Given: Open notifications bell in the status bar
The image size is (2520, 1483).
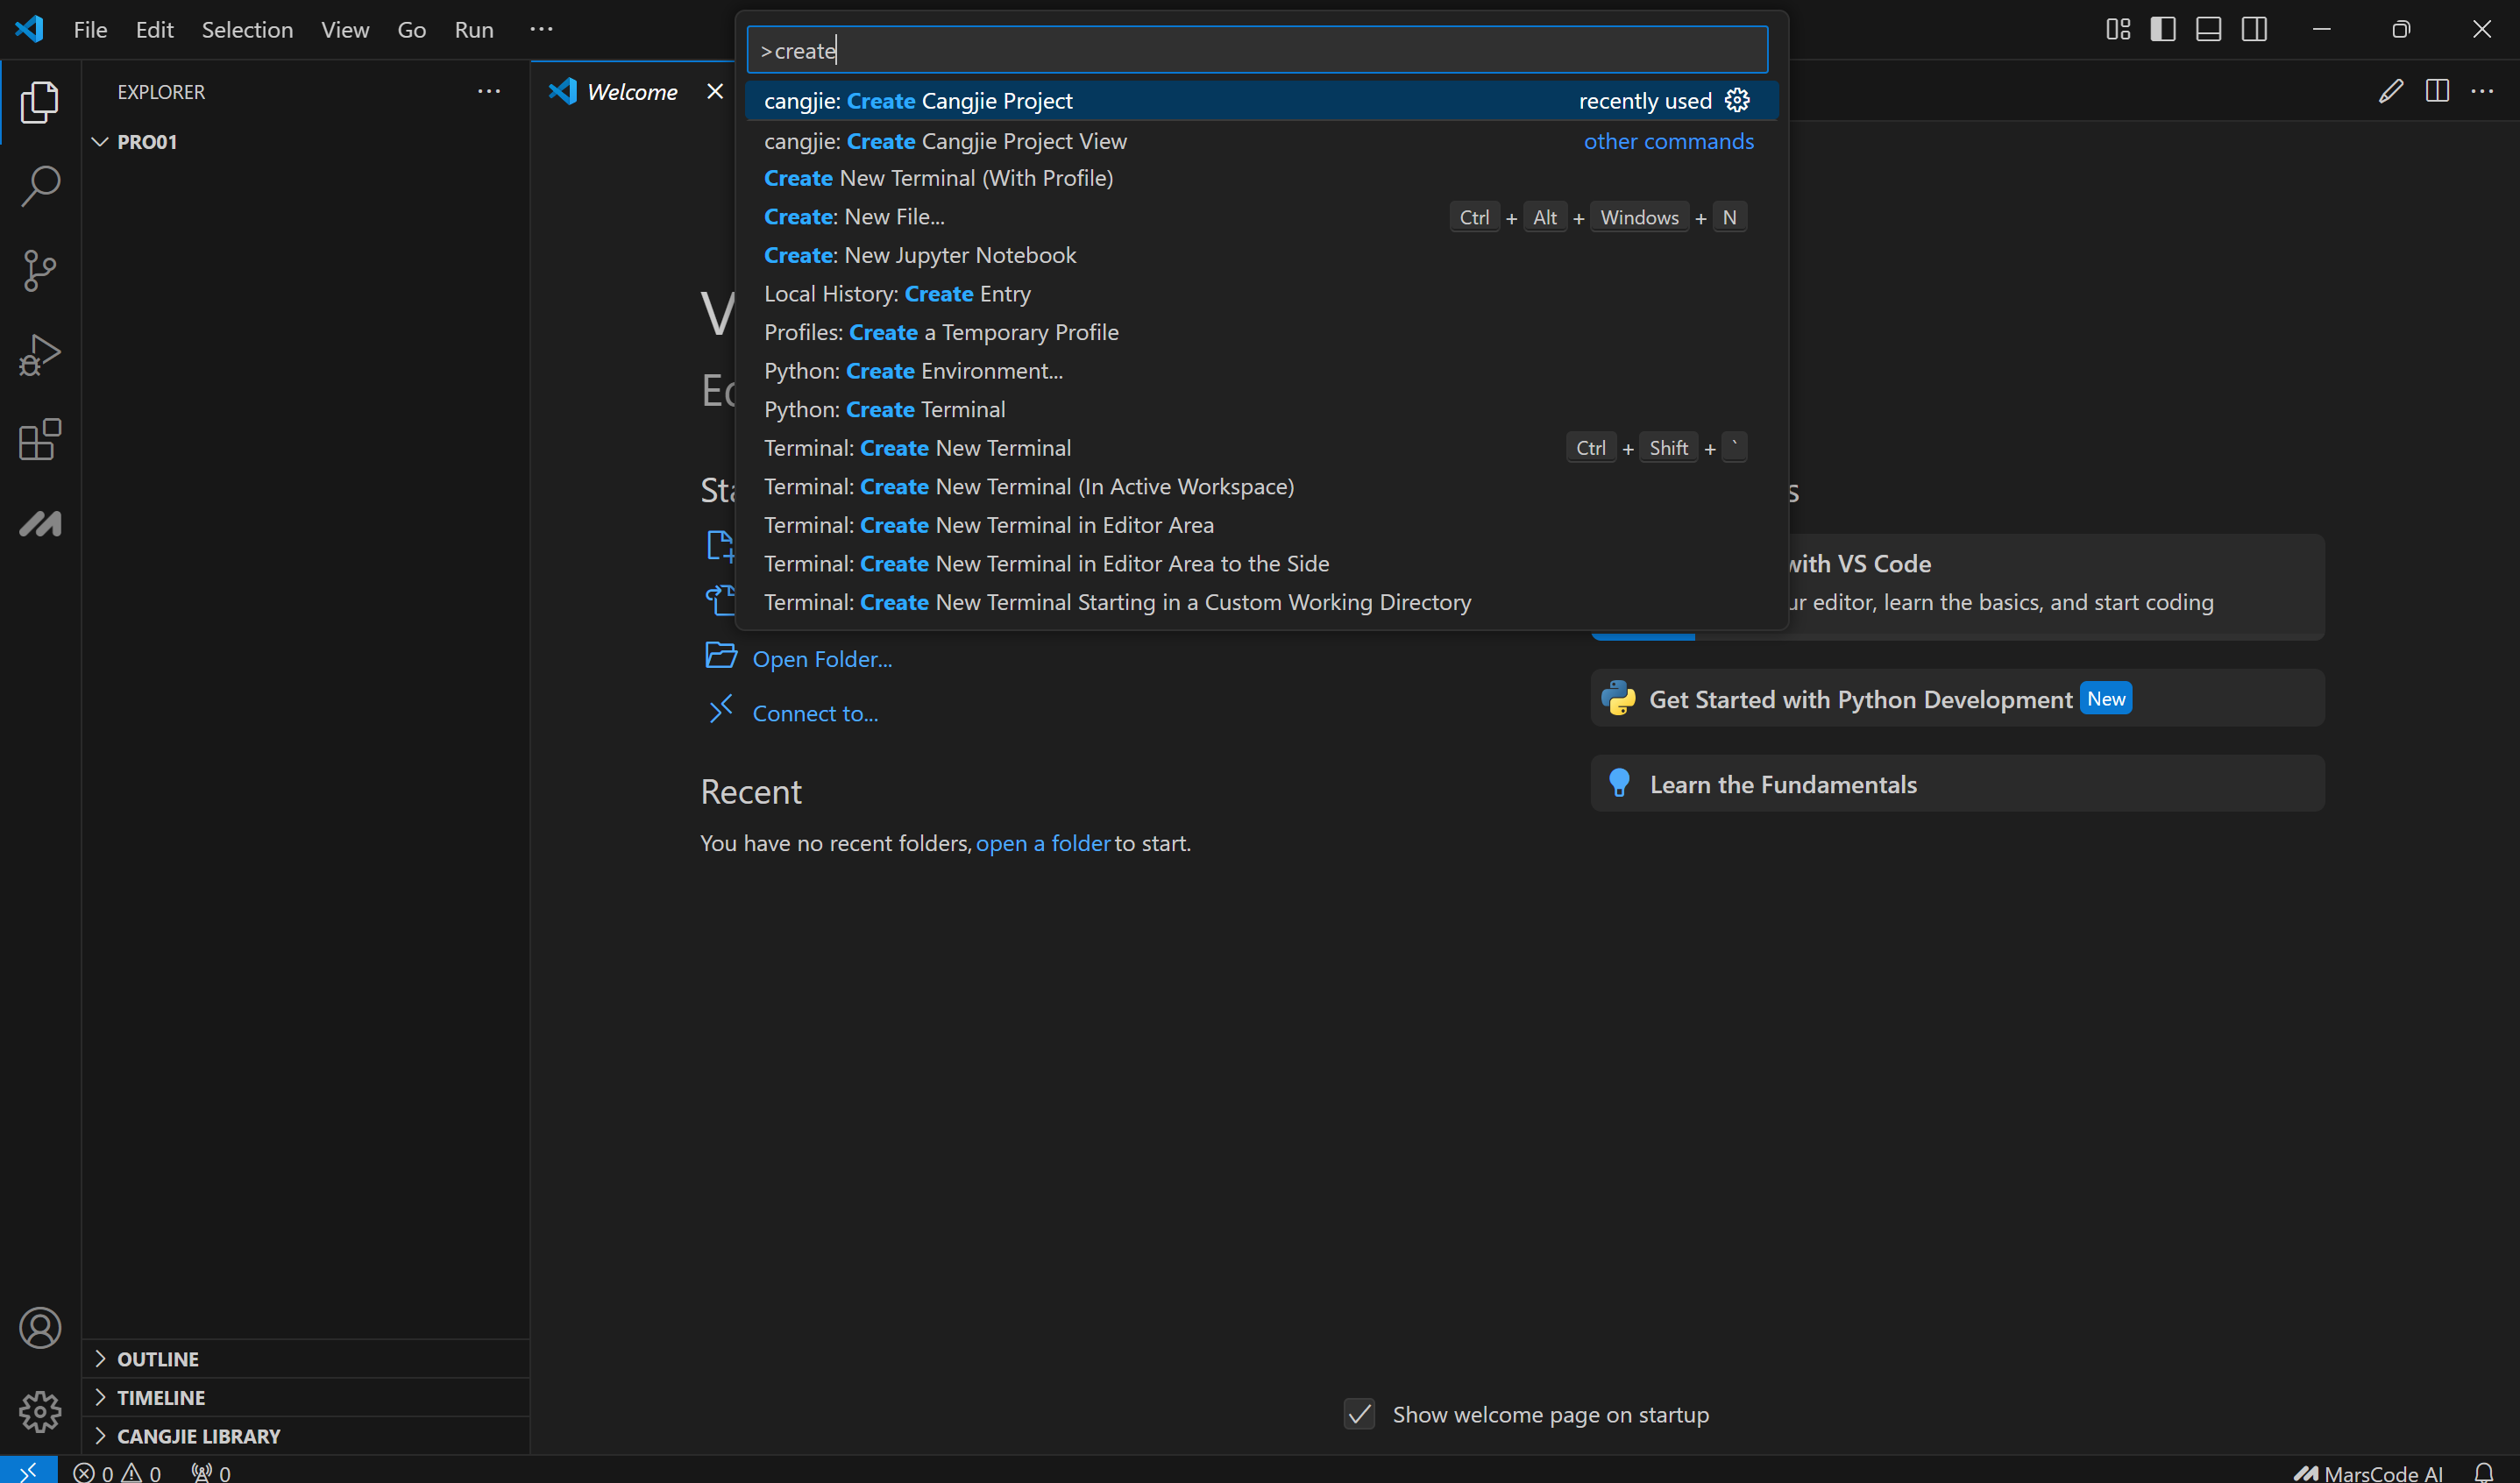Looking at the screenshot, I should [2484, 1472].
